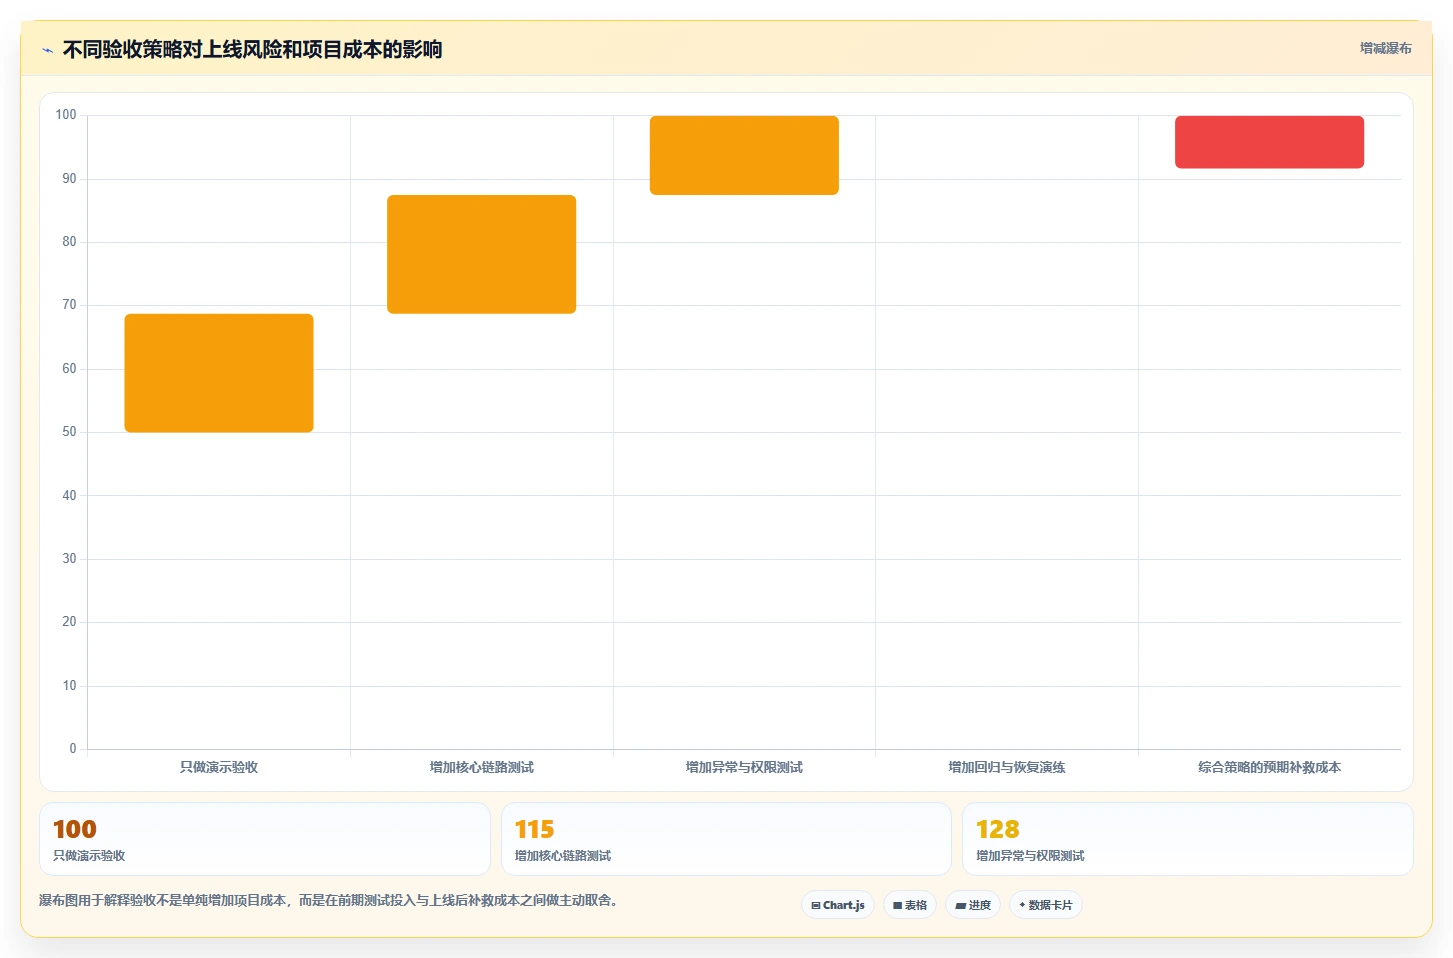This screenshot has height=958, width=1453.
Task: Select the 表格 tag pill
Action: click(910, 905)
